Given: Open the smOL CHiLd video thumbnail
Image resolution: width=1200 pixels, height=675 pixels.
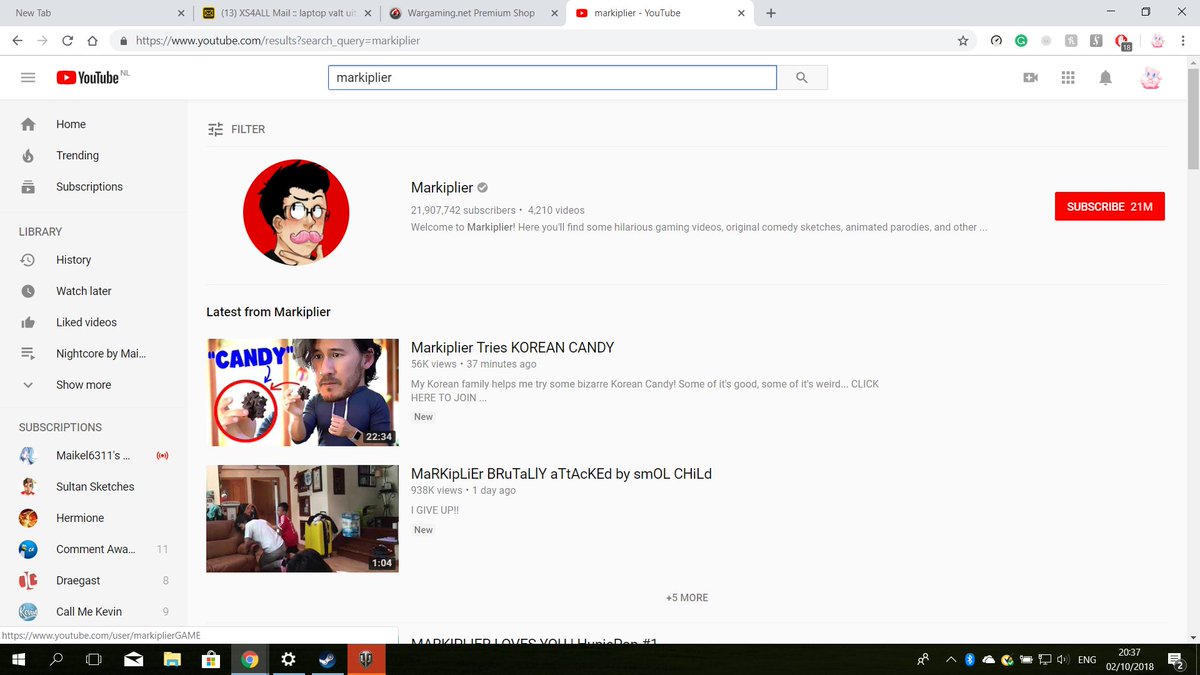Looking at the screenshot, I should (x=302, y=518).
